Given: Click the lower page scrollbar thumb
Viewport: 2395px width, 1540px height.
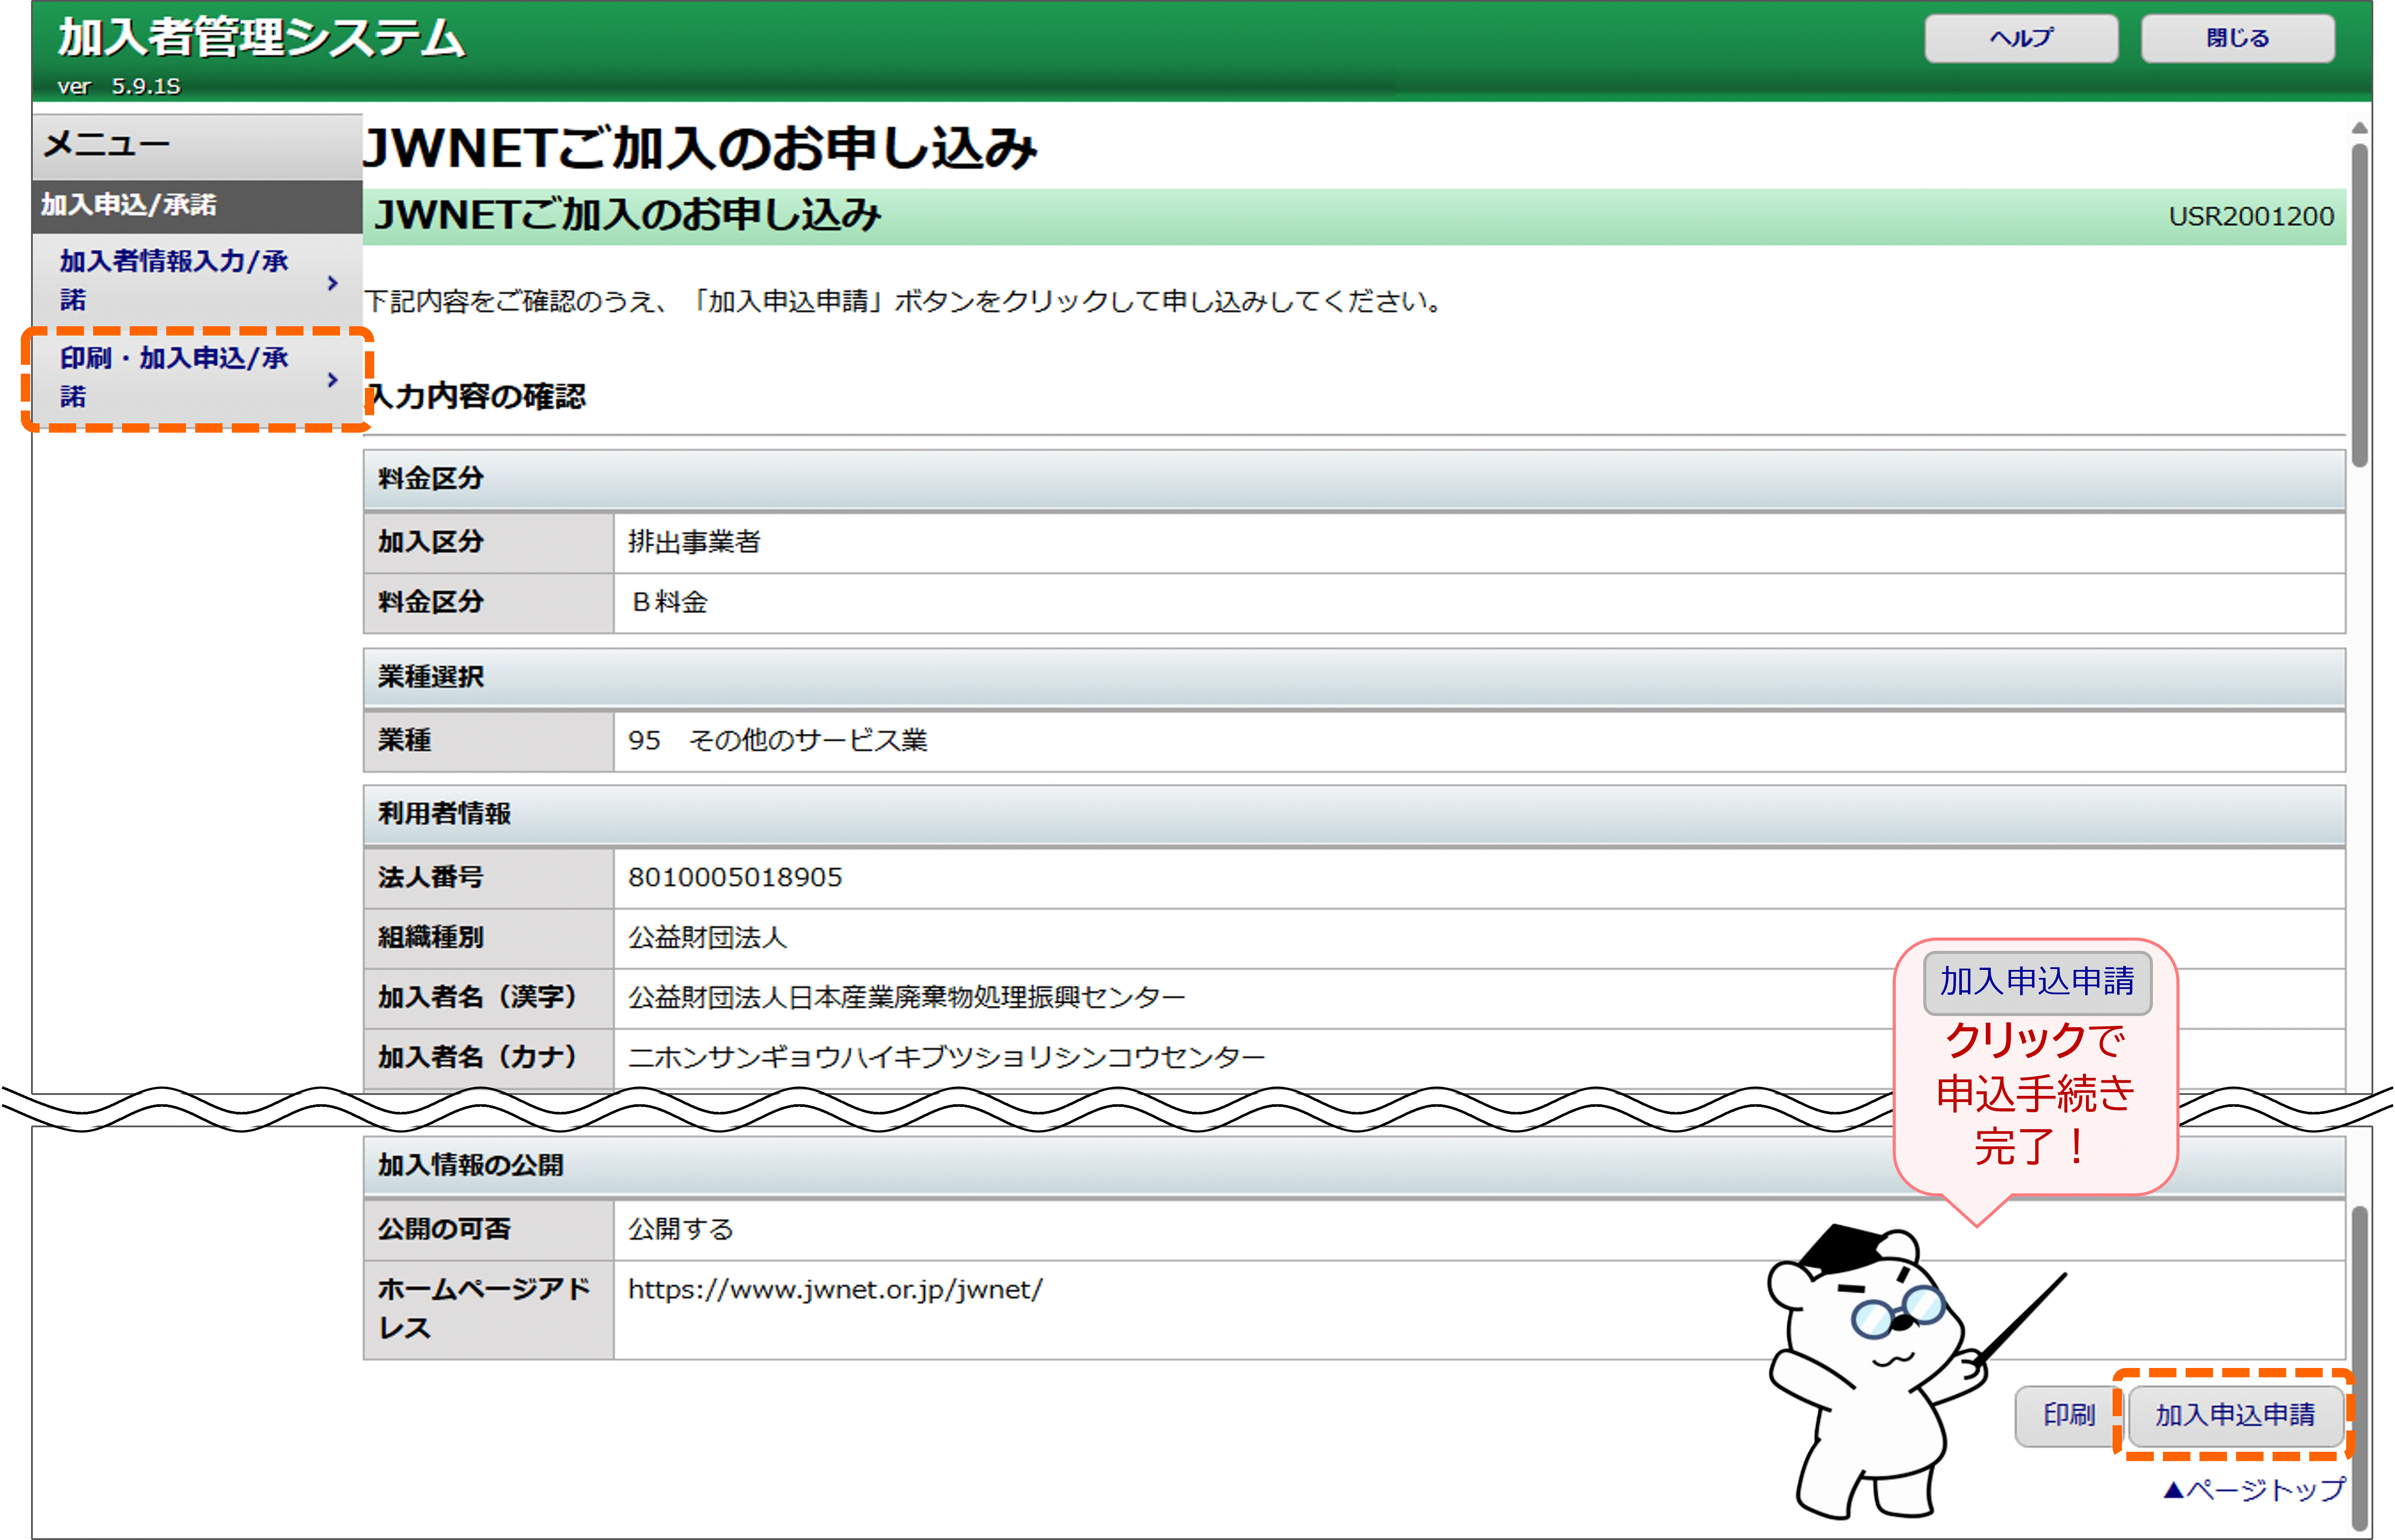Looking at the screenshot, I should click(x=2359, y=1368).
